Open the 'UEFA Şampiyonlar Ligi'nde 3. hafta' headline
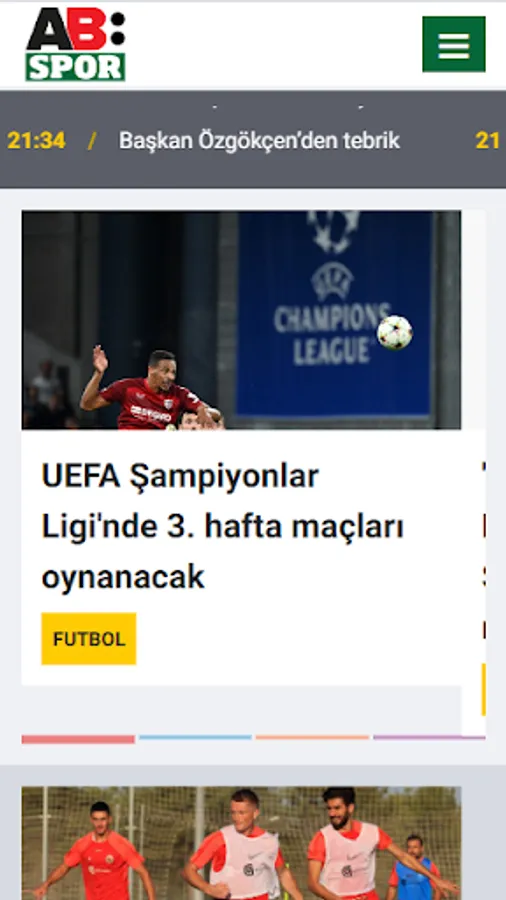The width and height of the screenshot is (506, 900). pos(223,526)
